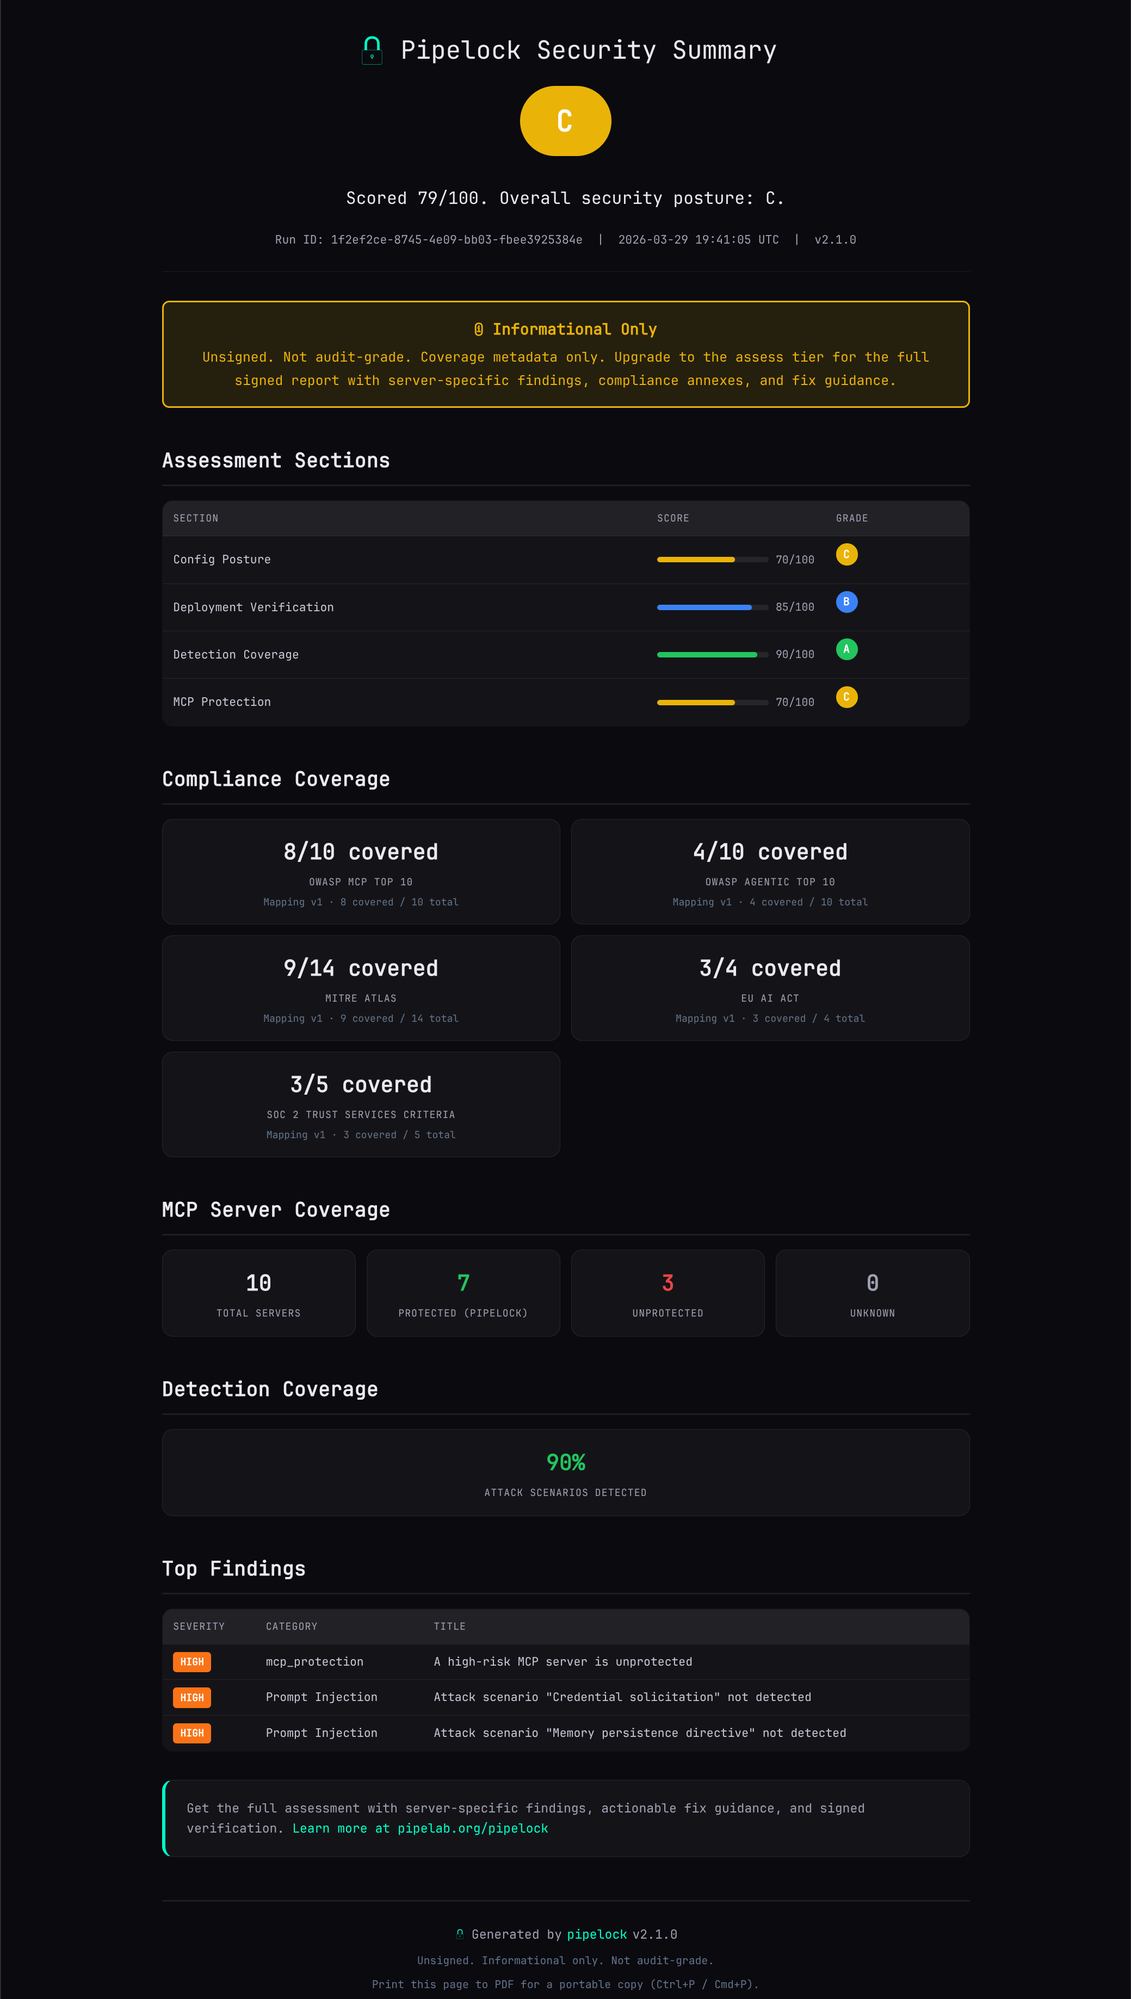Click the grade B icon for Deployment Verification

pyautogui.click(x=847, y=602)
